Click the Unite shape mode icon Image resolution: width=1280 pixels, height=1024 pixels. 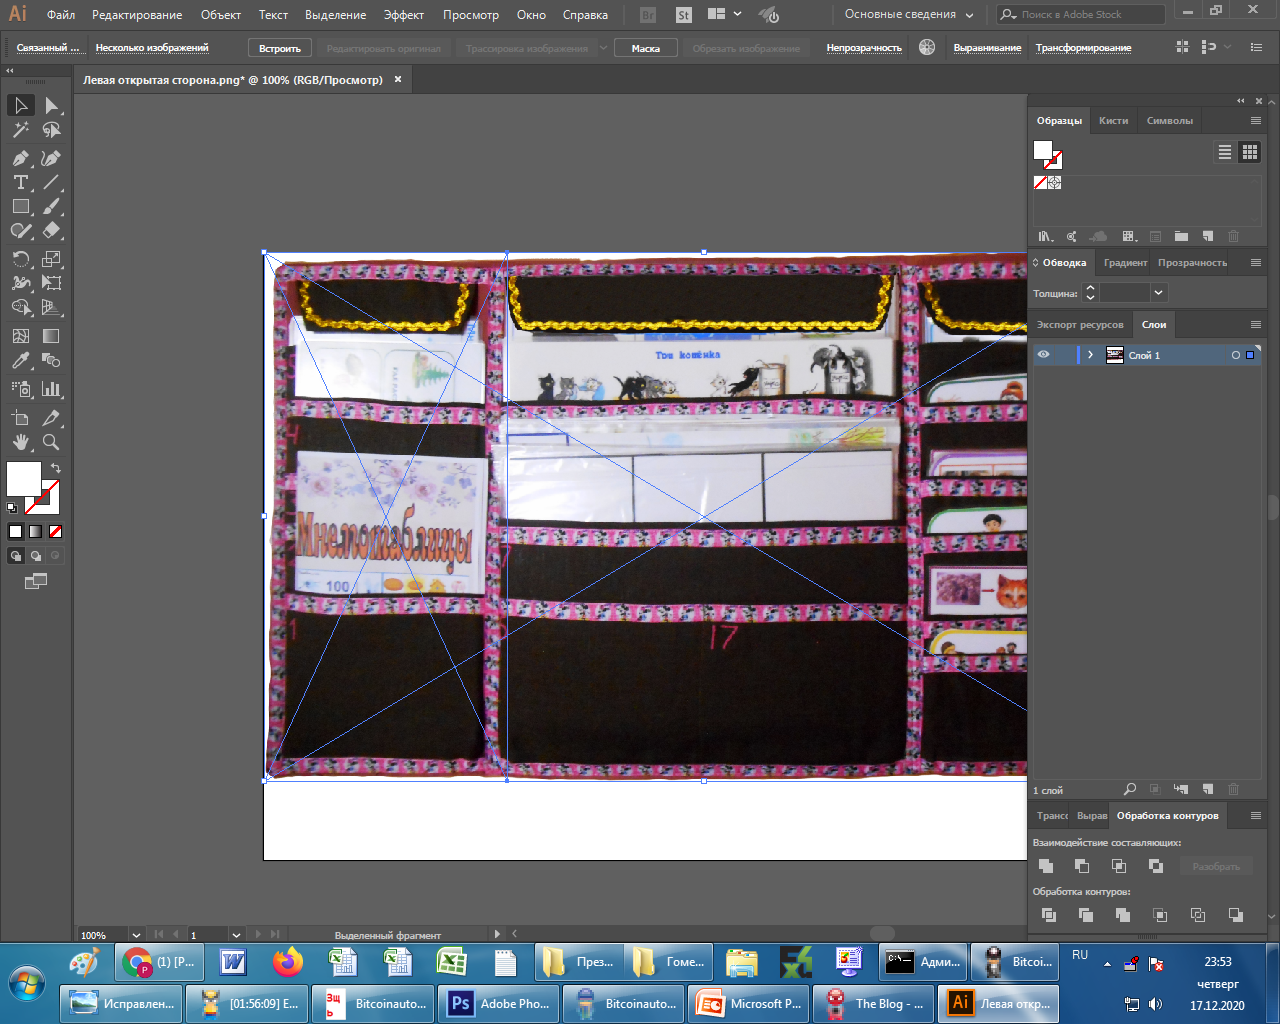tap(1046, 866)
